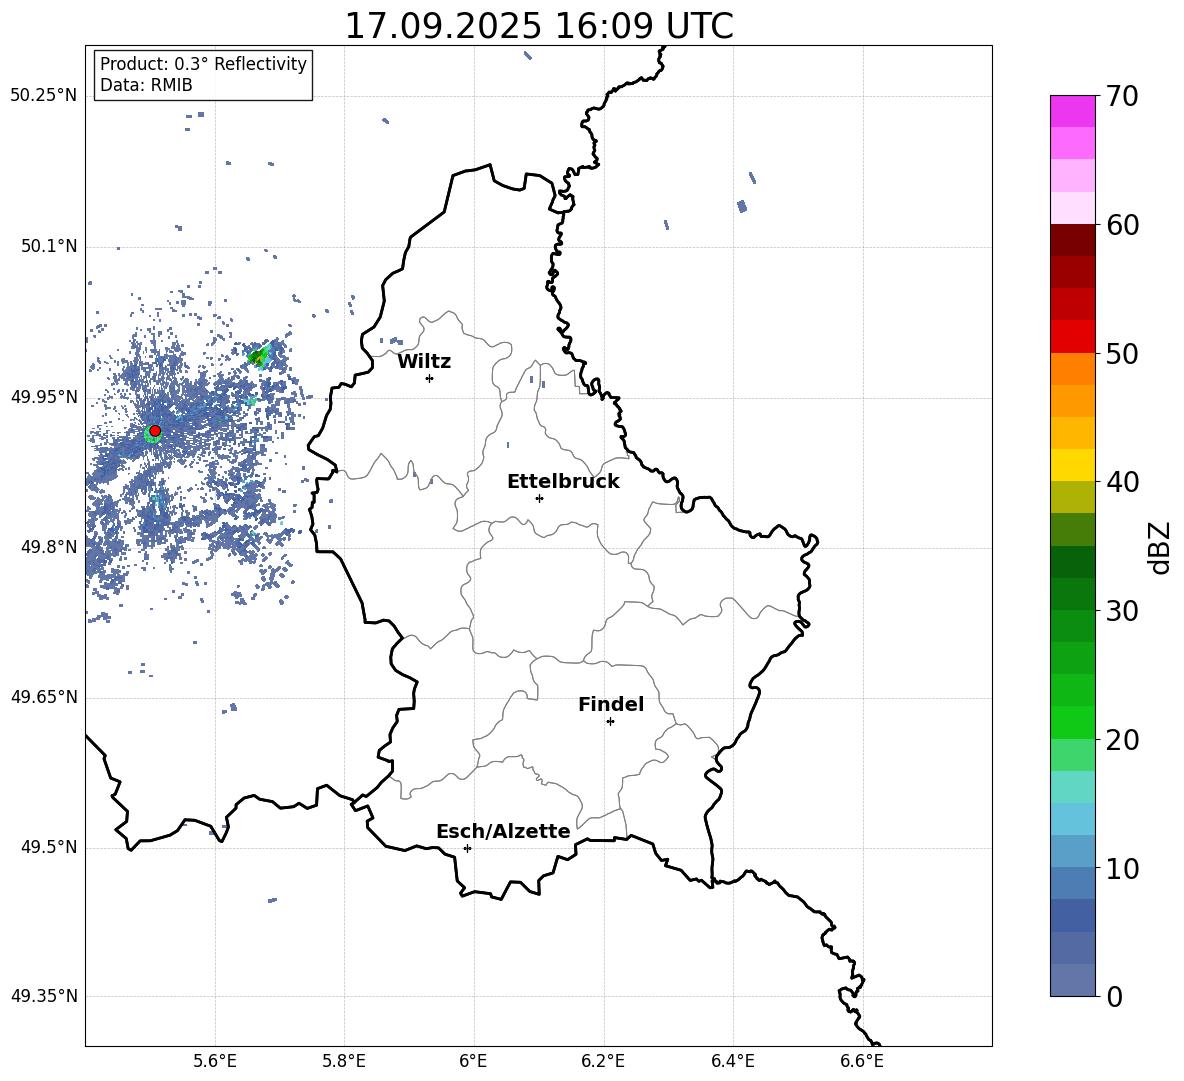Click the colorbar tick label 50

pos(1122,353)
